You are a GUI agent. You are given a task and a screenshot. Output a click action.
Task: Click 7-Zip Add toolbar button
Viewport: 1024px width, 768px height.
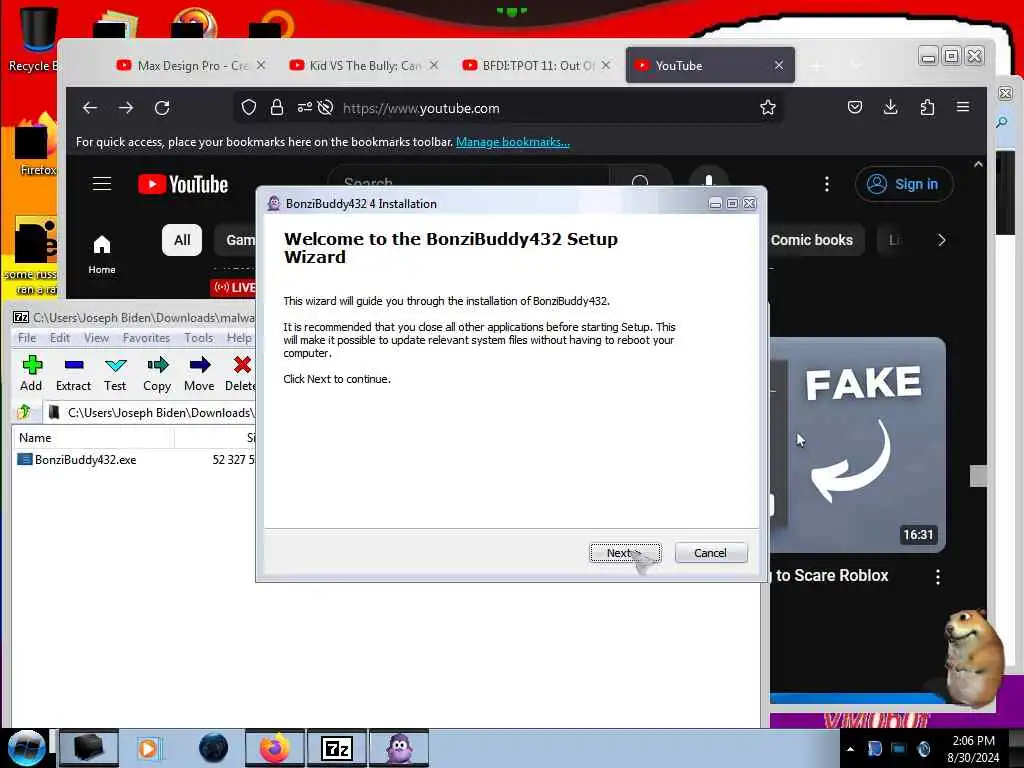(31, 374)
